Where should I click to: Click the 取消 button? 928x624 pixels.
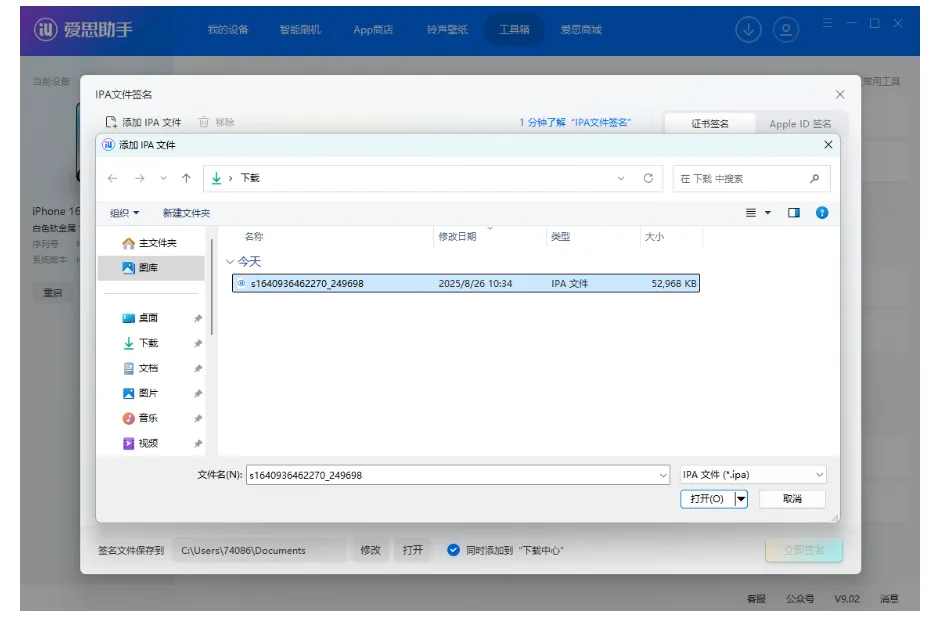tap(792, 499)
